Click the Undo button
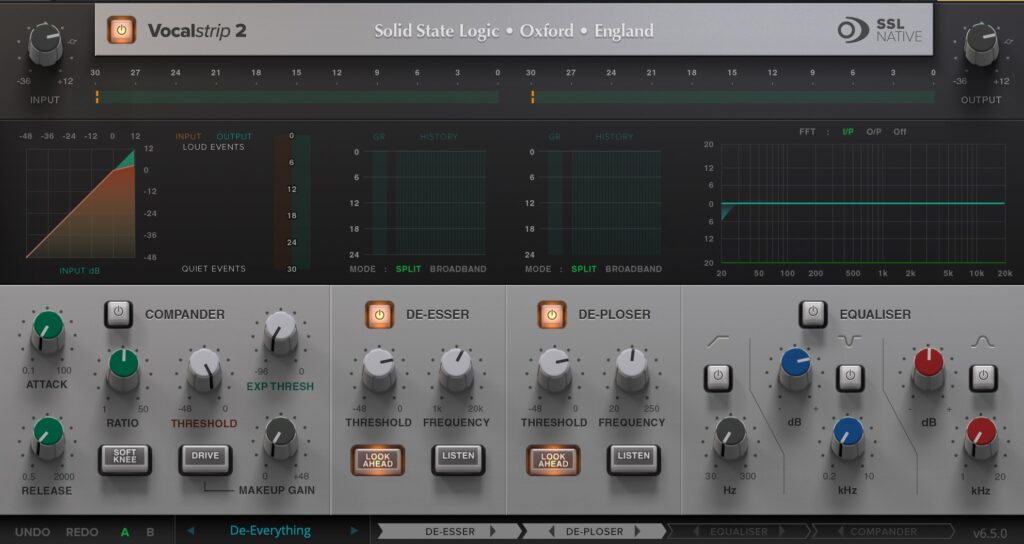 (33, 532)
